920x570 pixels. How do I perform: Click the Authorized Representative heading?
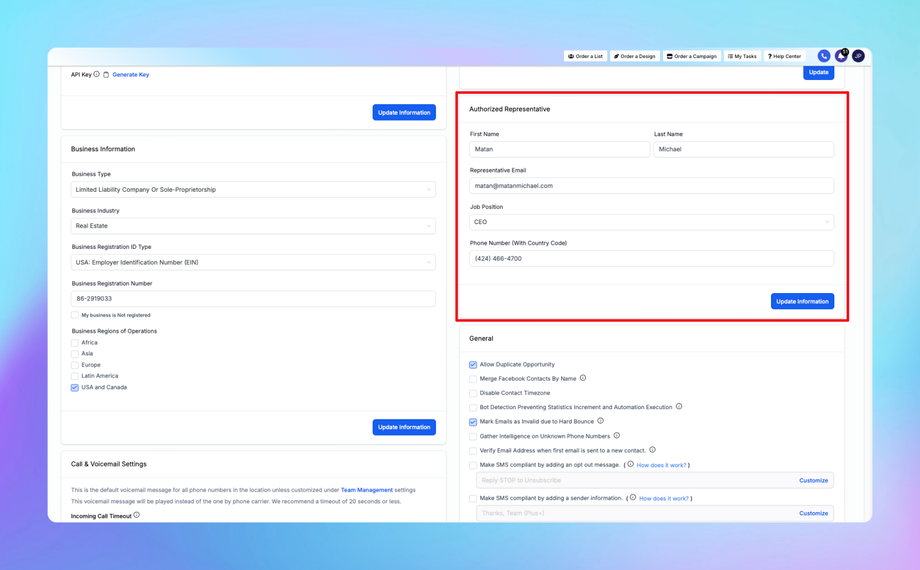[509, 109]
